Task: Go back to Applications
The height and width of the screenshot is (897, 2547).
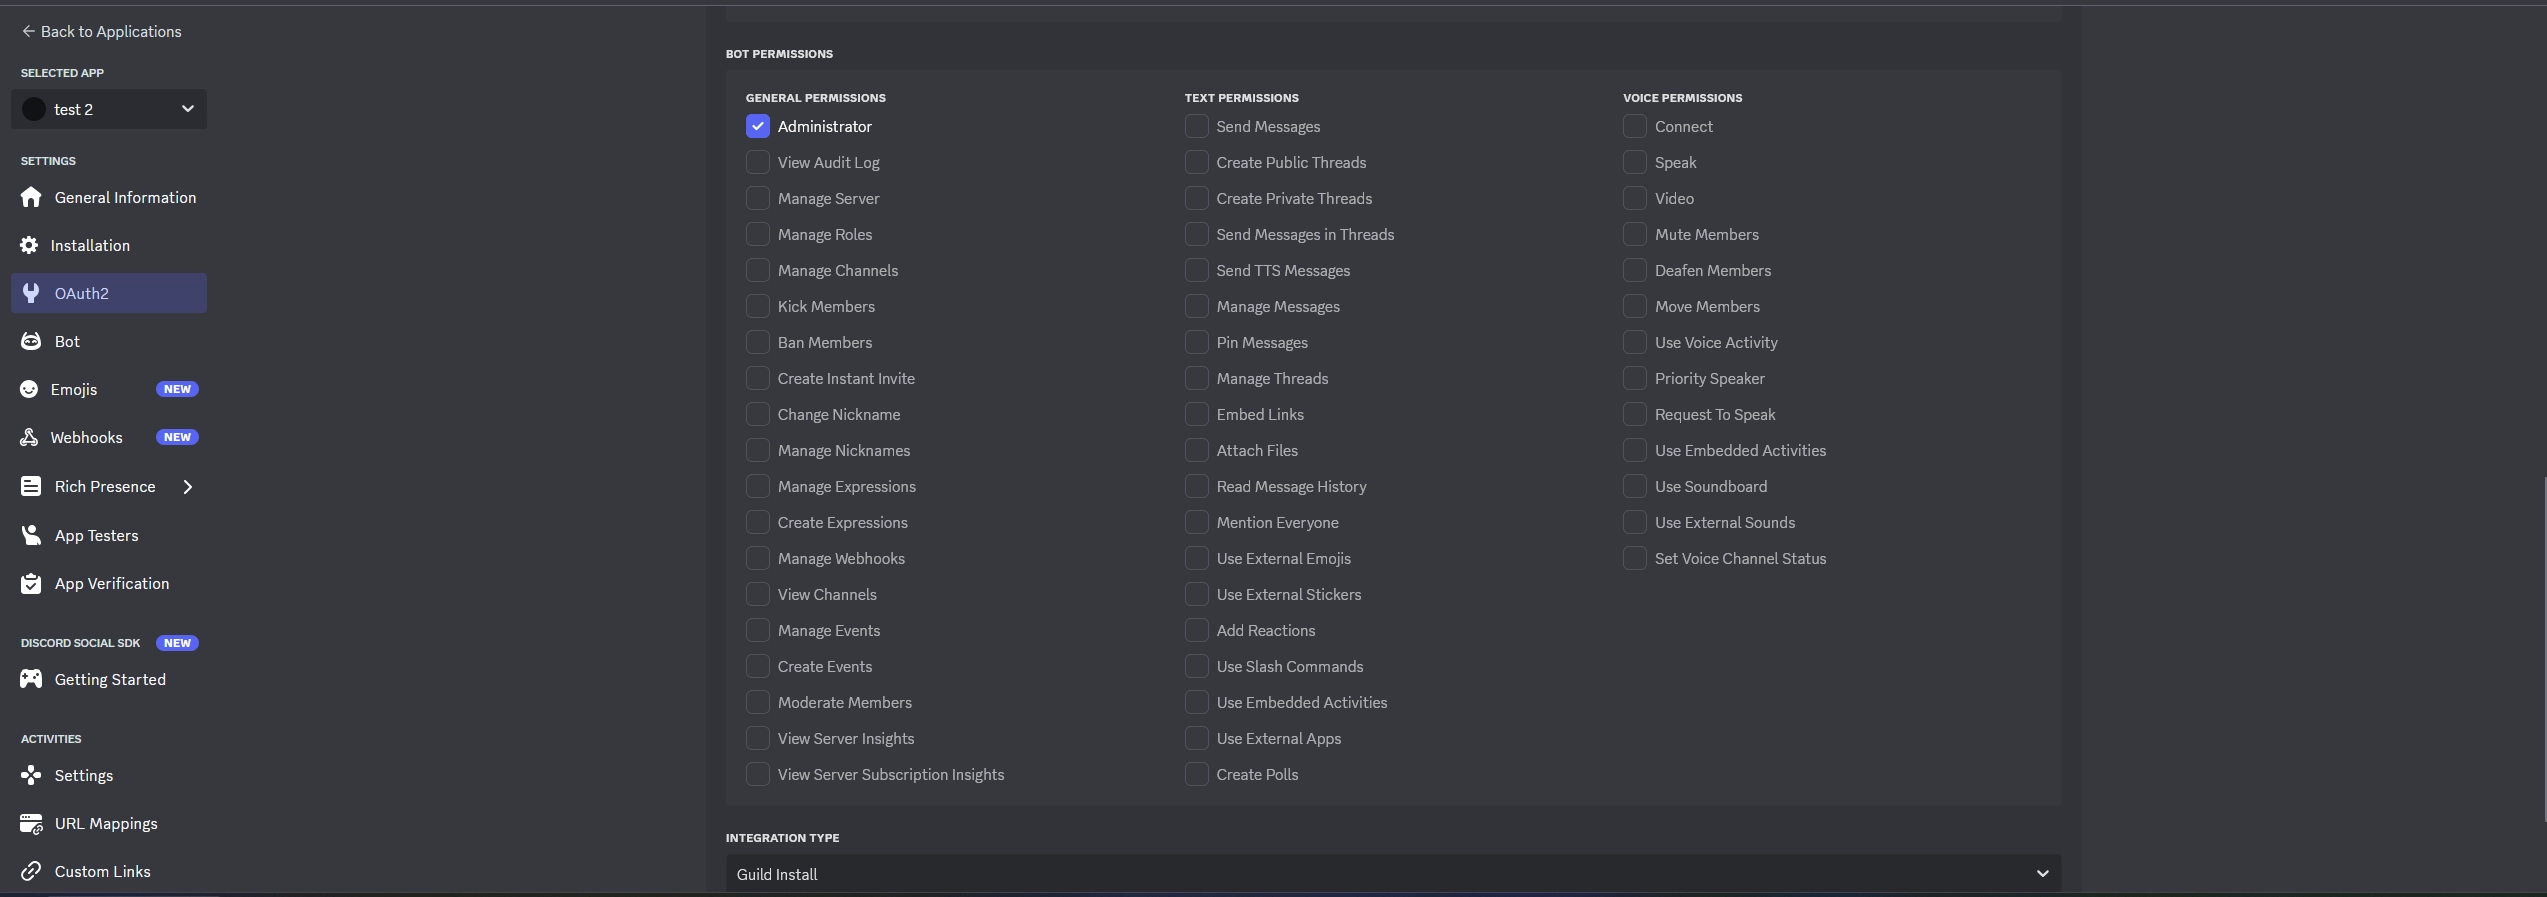Action: click(101, 32)
